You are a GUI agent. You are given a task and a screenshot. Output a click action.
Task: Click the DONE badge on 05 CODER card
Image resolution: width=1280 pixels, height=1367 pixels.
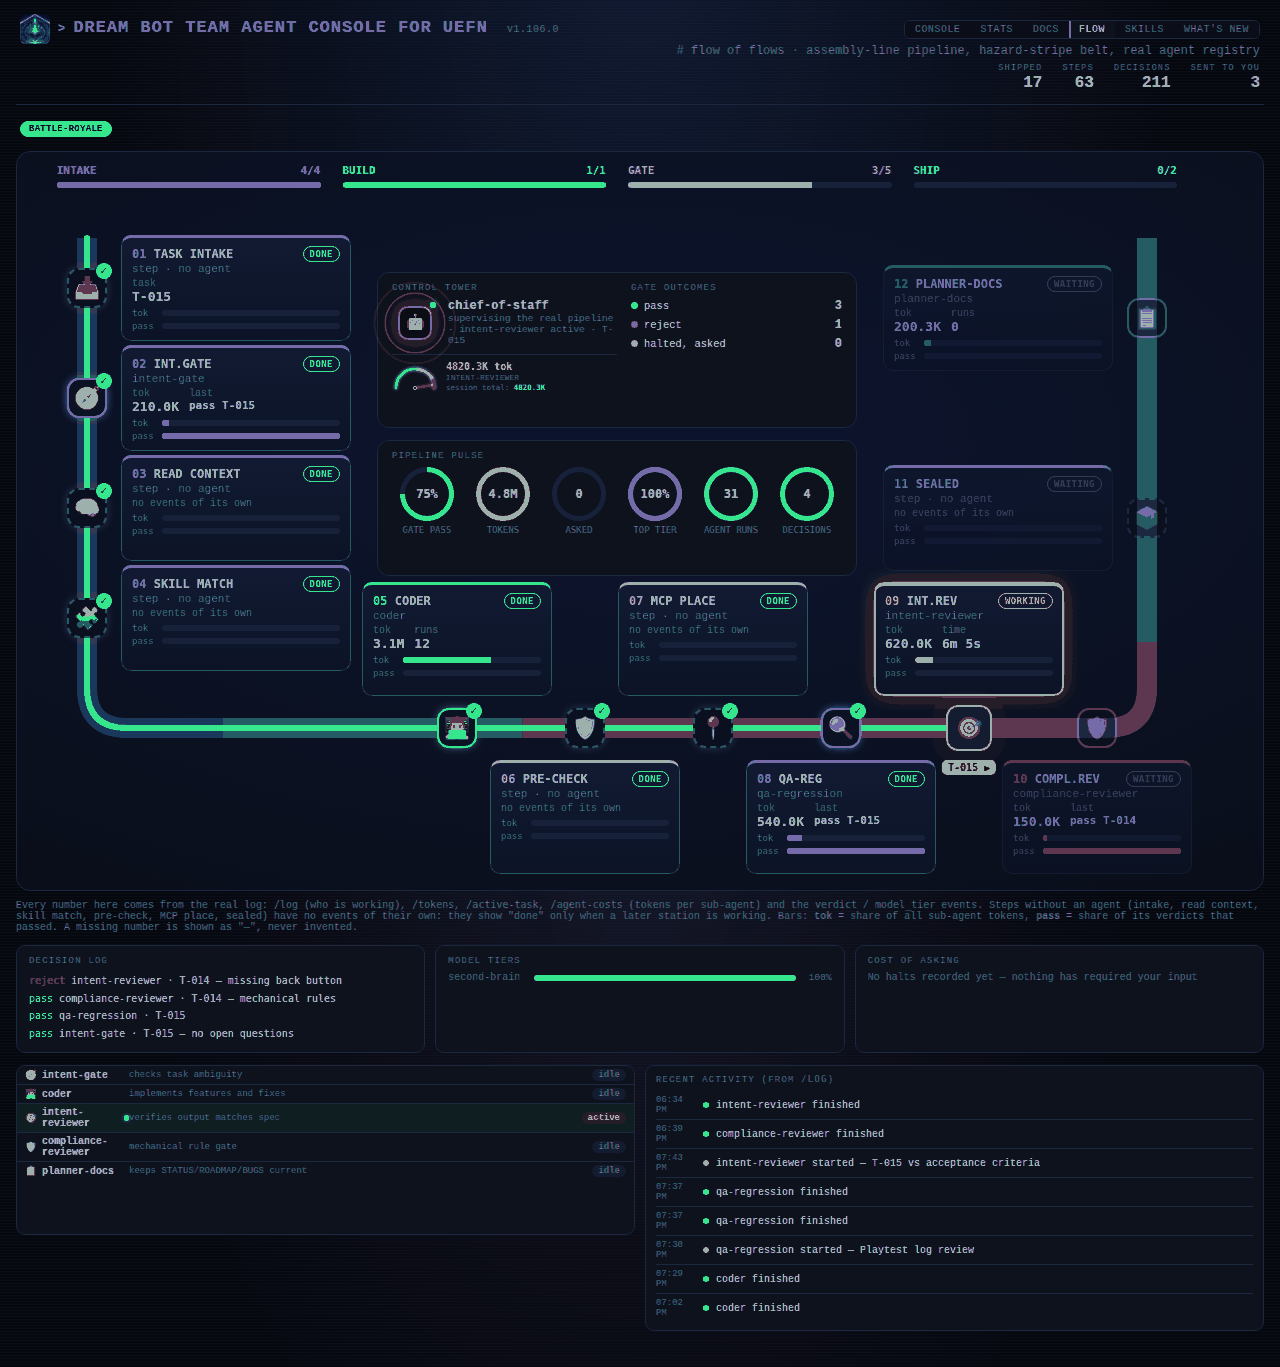[x=522, y=601]
